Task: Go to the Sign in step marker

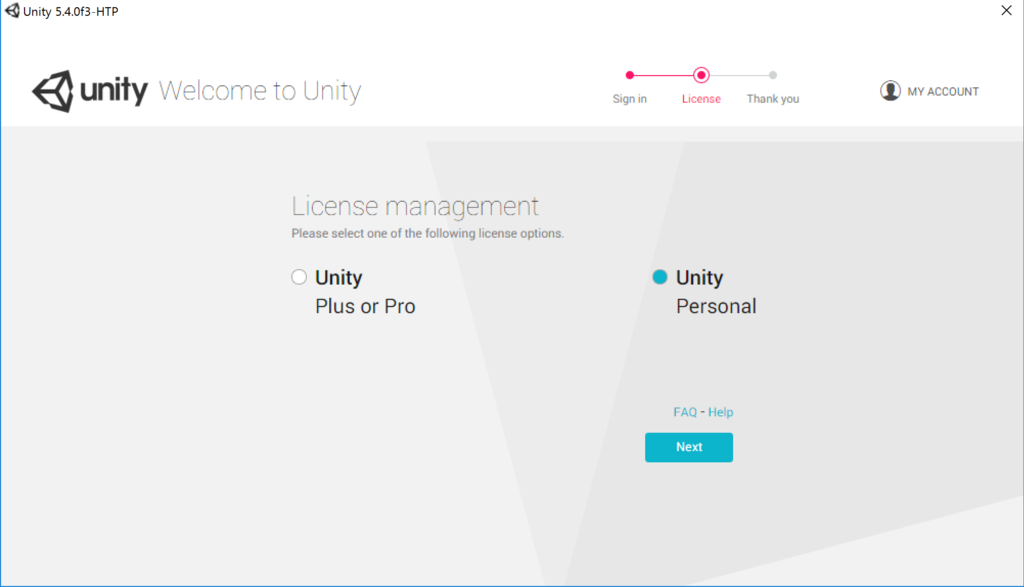Action: [x=630, y=75]
